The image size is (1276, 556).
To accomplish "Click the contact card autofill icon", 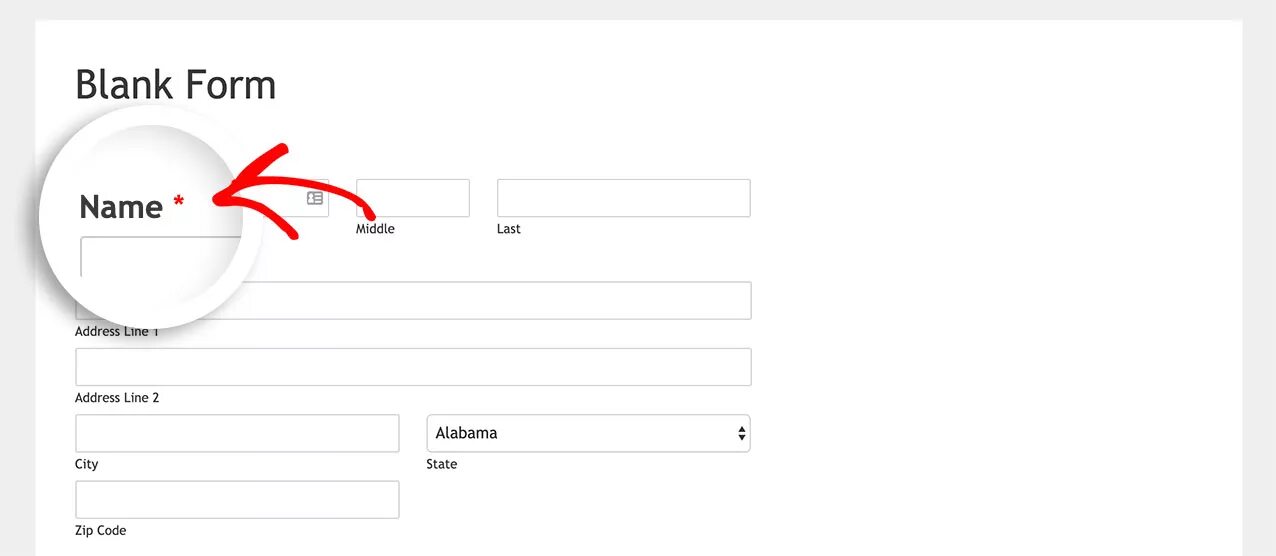I will click(x=315, y=198).
